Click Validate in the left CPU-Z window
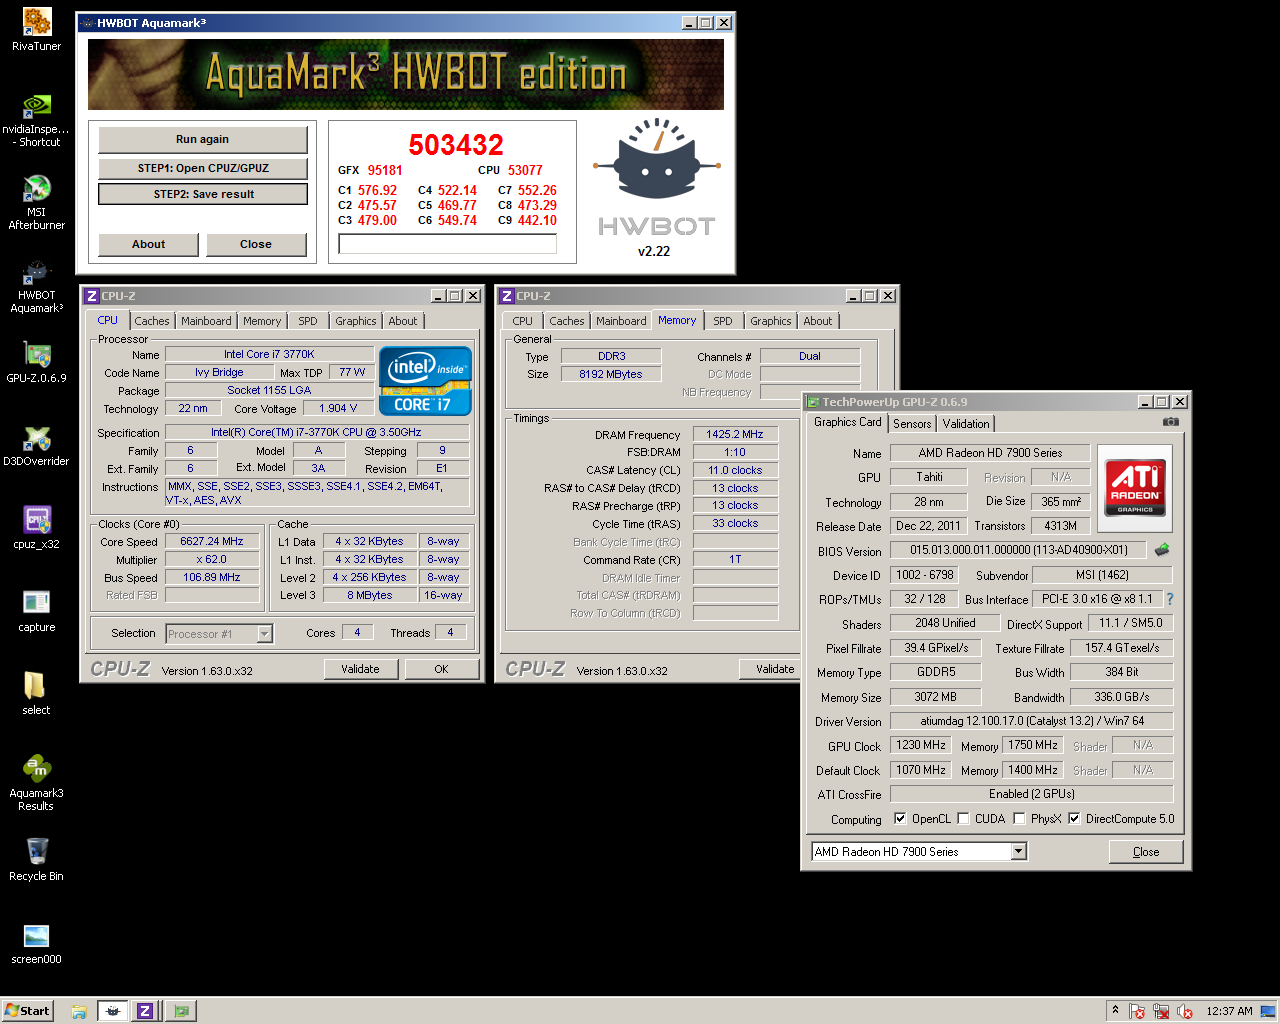The height and width of the screenshot is (1024, 1280). click(360, 669)
